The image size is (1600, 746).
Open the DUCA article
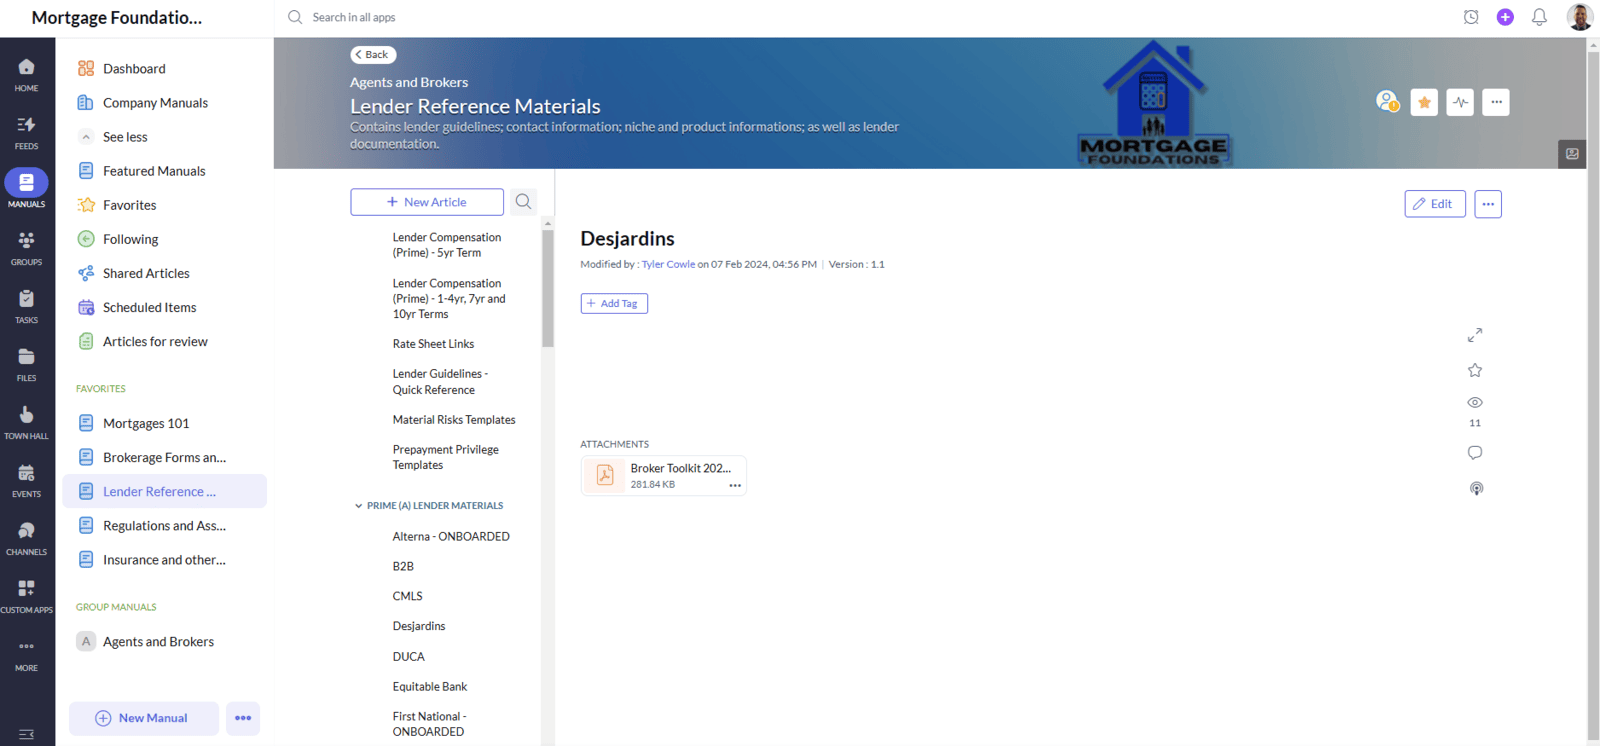coord(408,657)
